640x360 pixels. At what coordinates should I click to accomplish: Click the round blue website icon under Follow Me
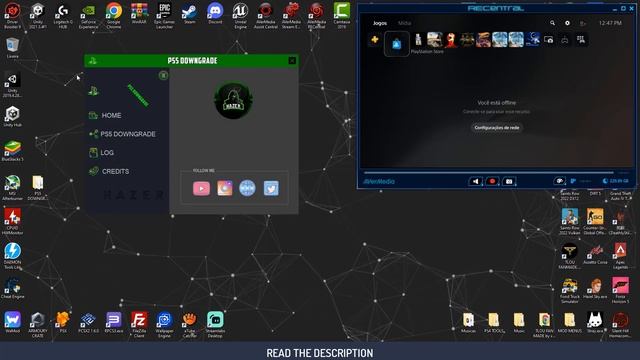[247, 188]
